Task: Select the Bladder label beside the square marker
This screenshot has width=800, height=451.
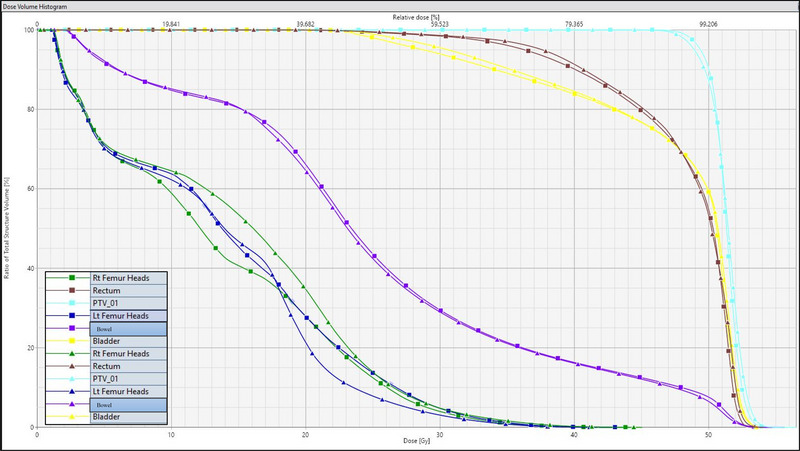Action: pyautogui.click(x=106, y=341)
